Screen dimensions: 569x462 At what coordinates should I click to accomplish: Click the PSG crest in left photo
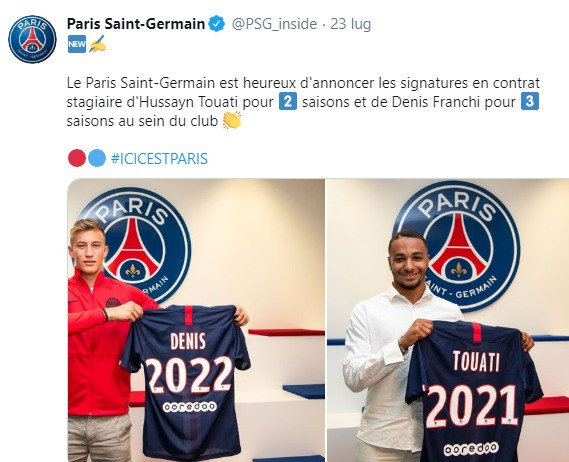[x=136, y=246]
